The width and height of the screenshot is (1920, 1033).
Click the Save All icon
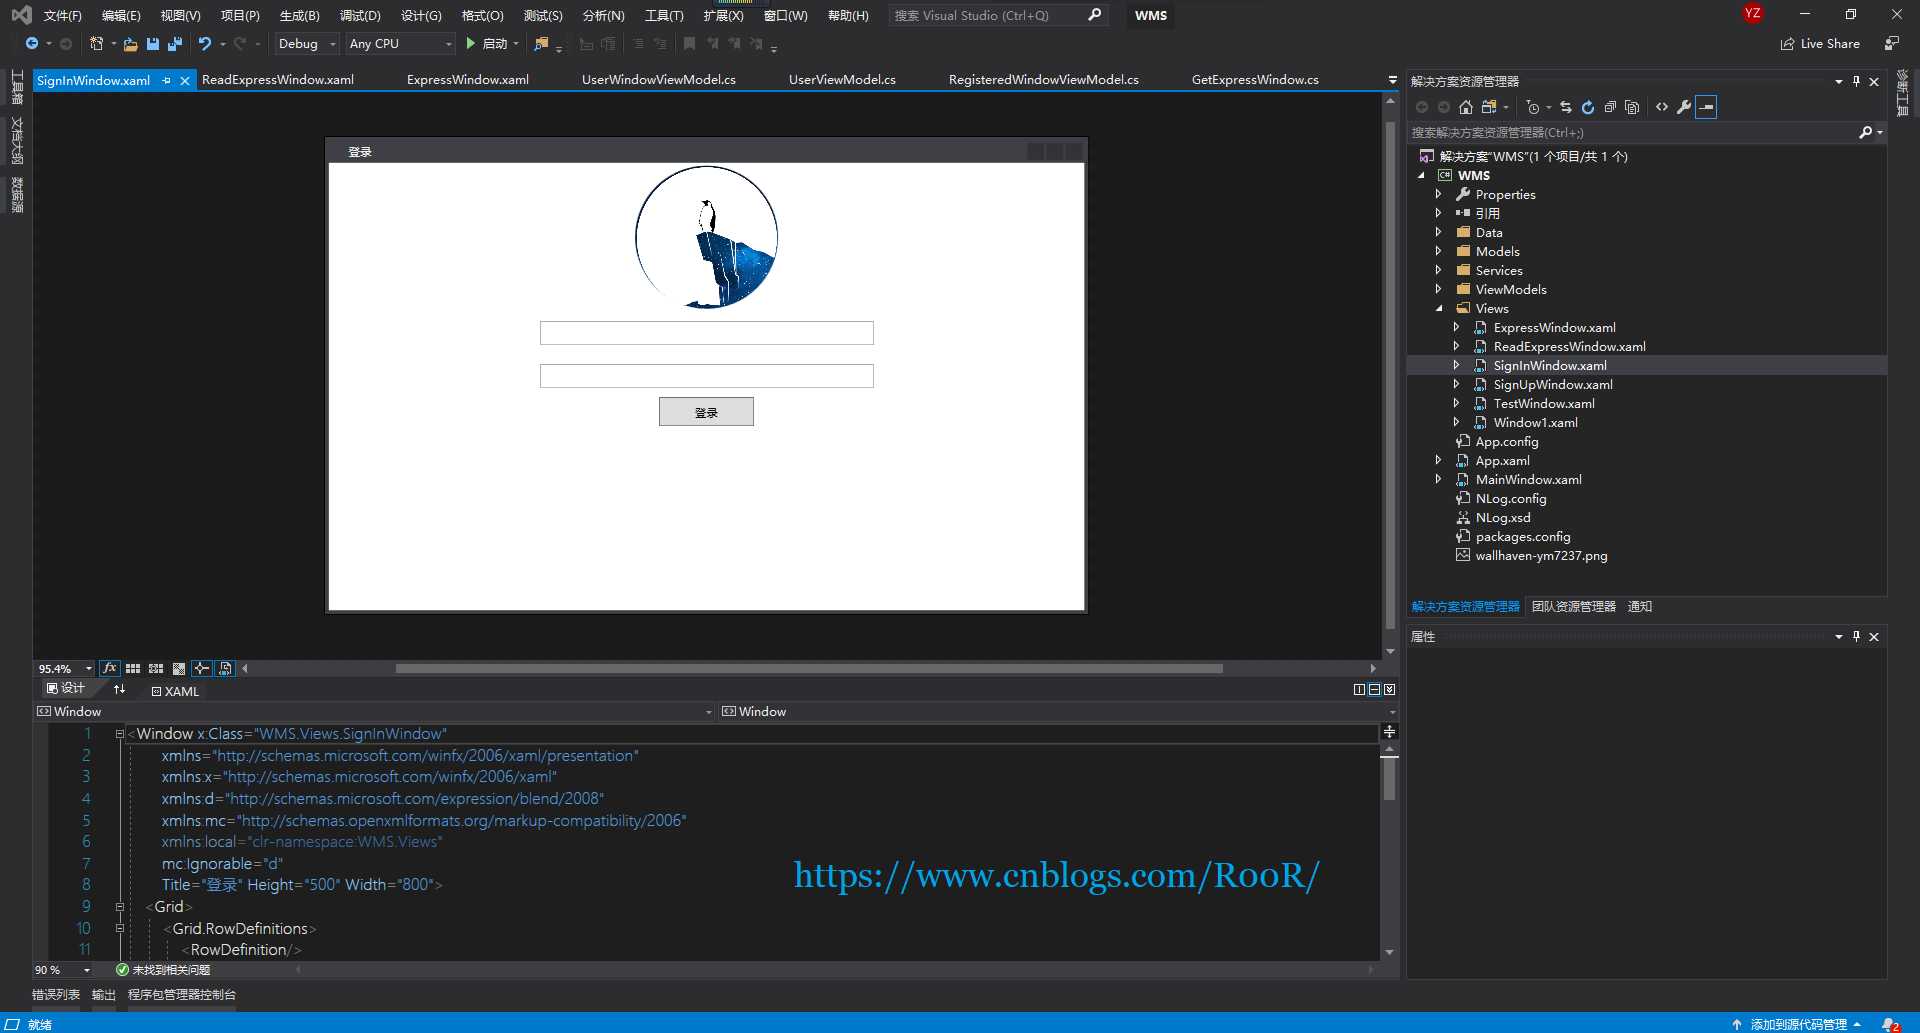[x=175, y=44]
